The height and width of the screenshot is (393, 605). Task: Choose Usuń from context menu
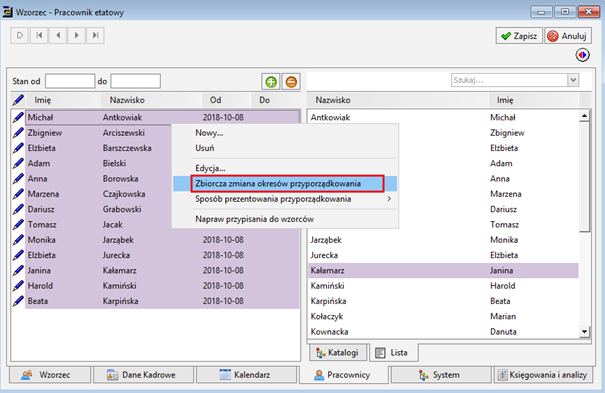285,148
